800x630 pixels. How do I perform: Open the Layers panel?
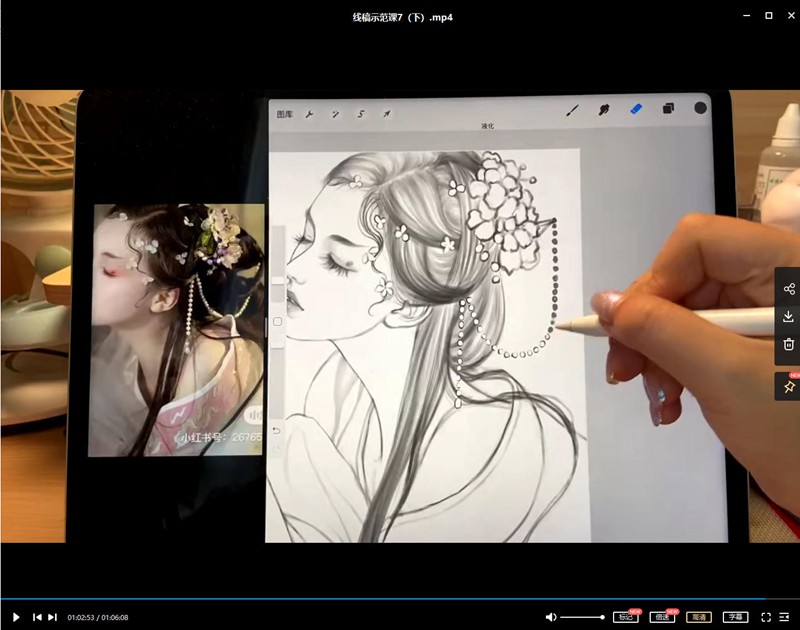point(669,112)
